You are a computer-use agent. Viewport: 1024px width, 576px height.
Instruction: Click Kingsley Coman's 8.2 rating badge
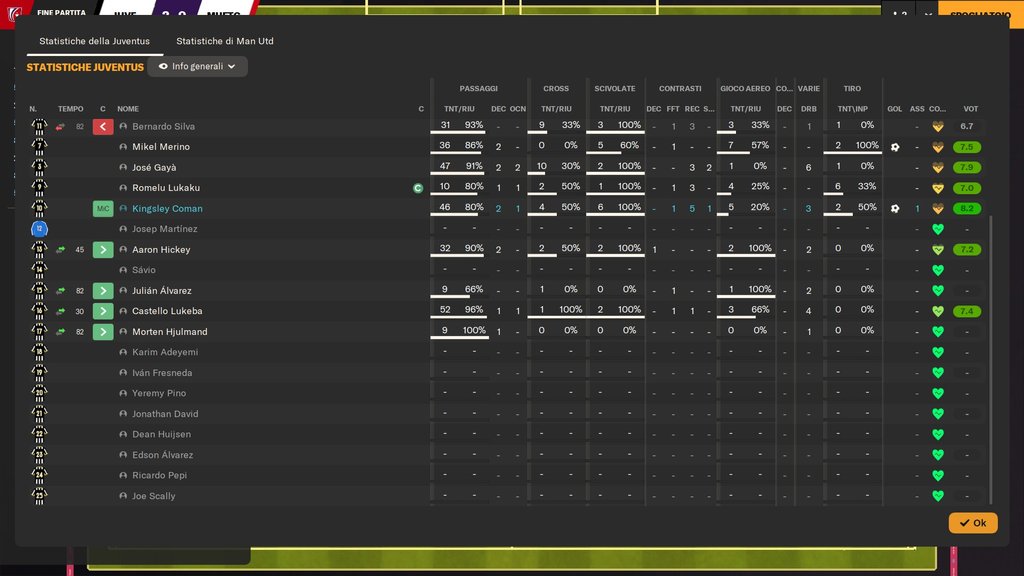pyautogui.click(x=967, y=208)
